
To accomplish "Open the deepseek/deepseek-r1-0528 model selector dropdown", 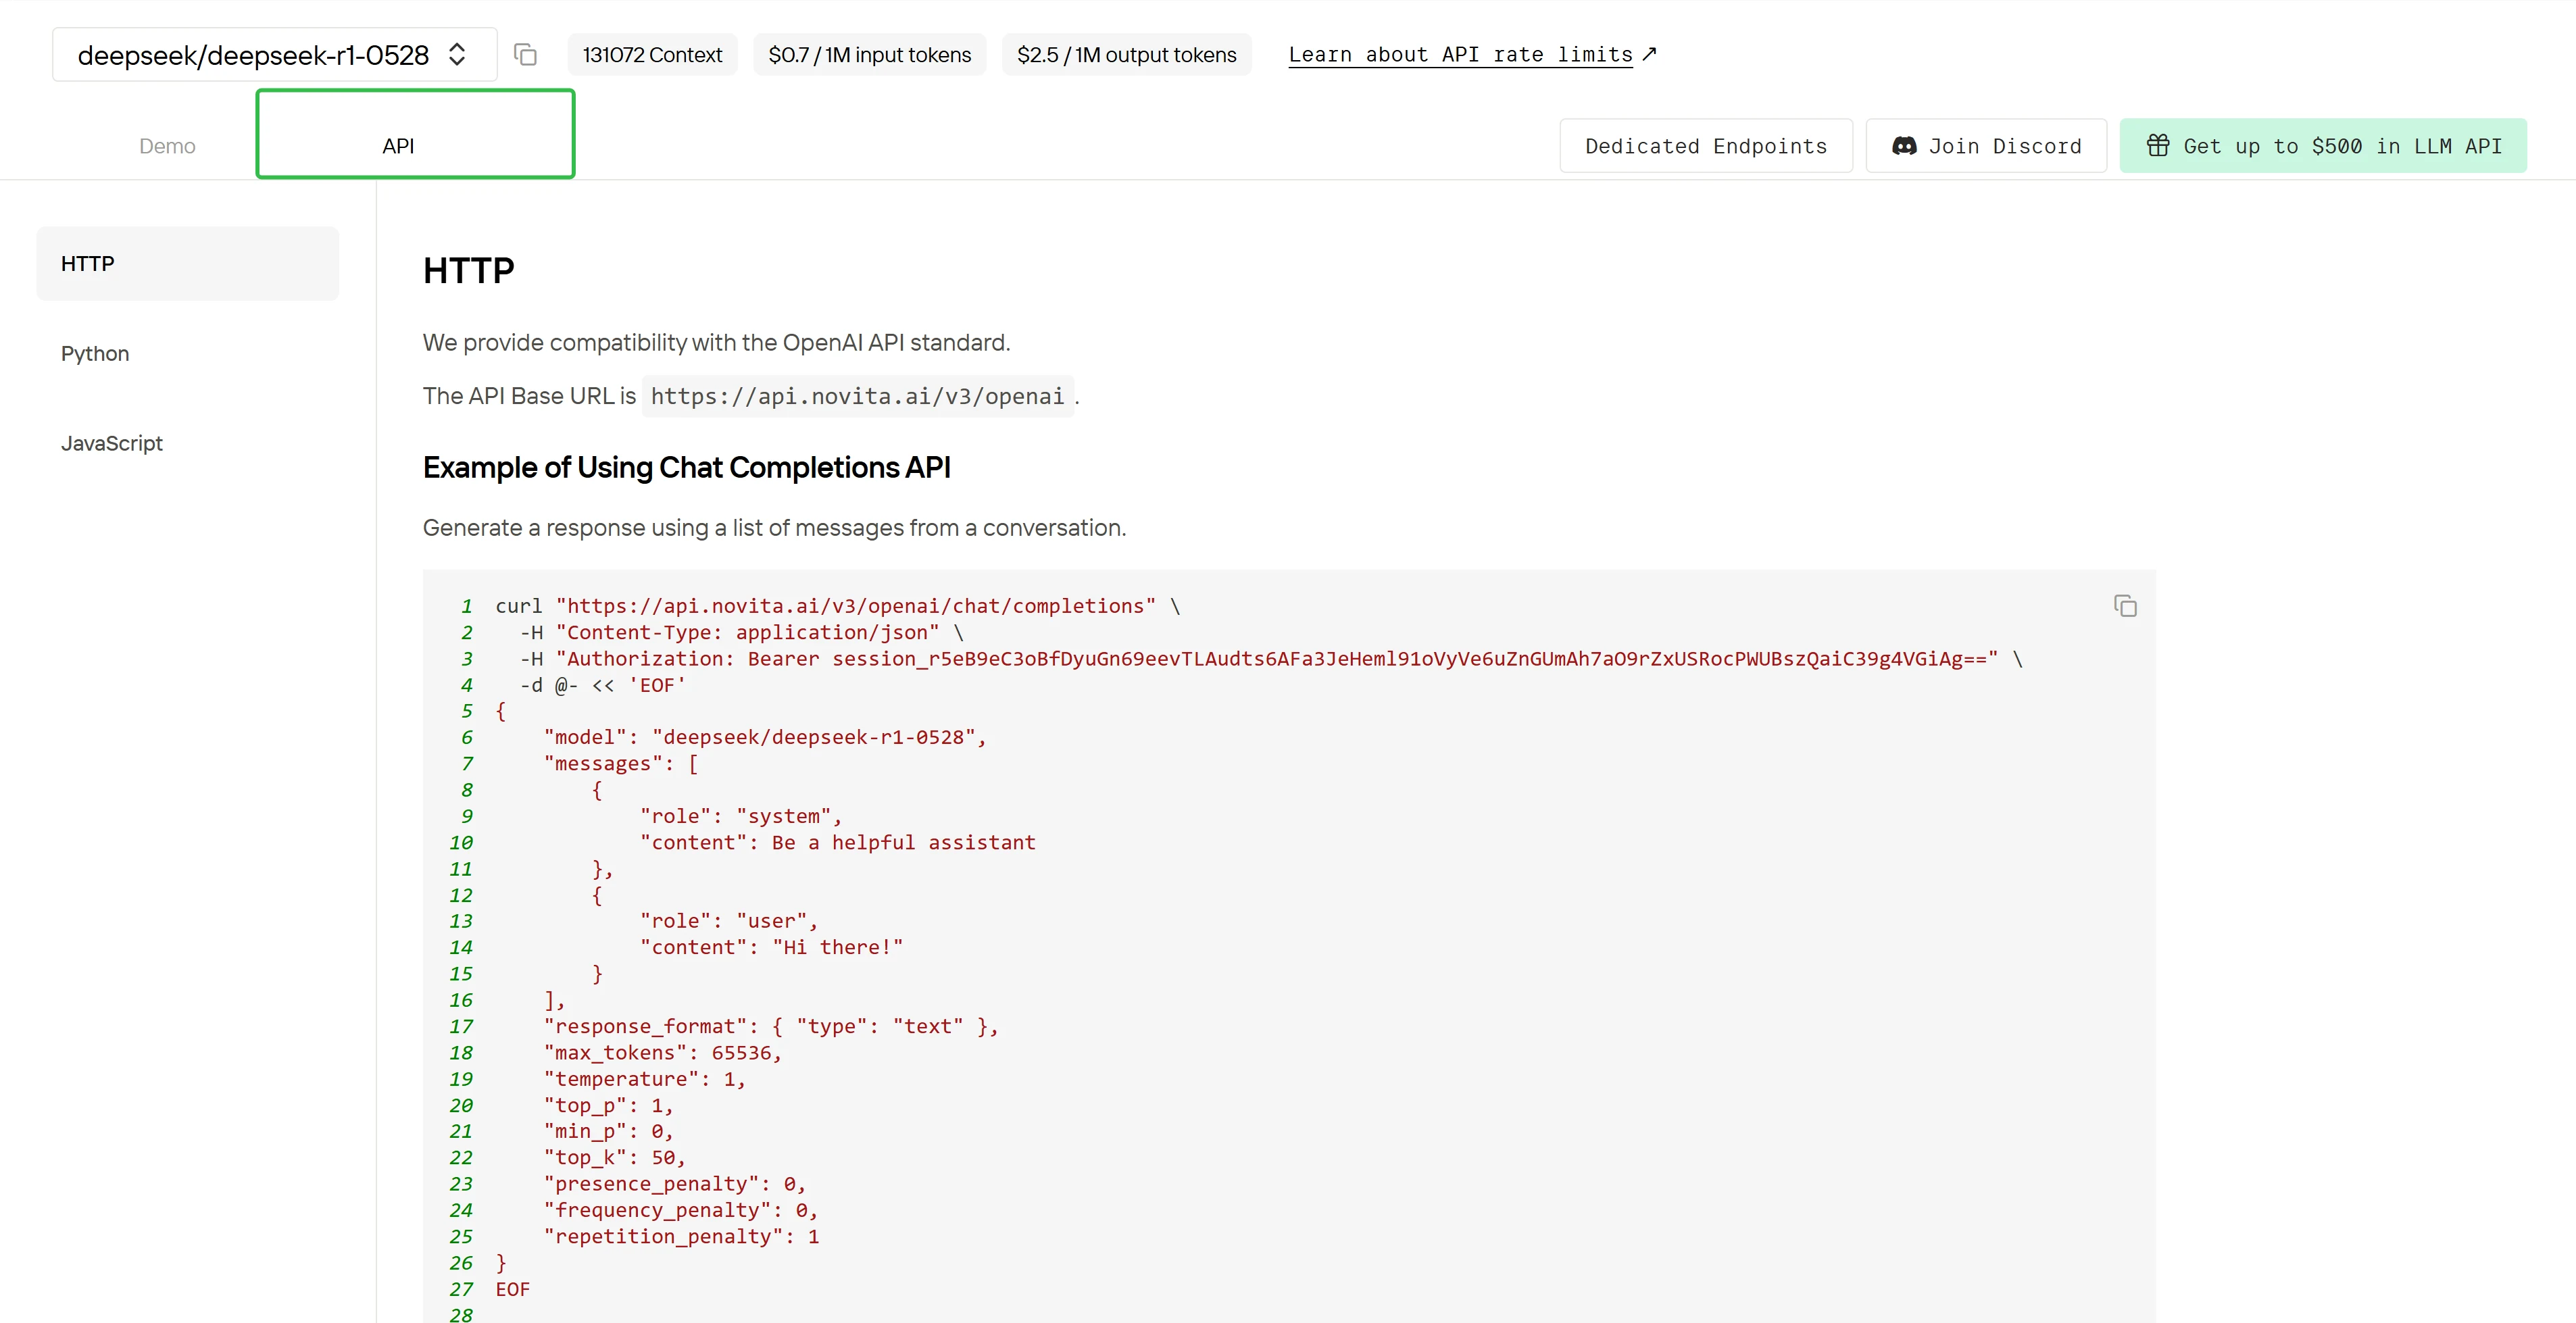I will 274,54.
